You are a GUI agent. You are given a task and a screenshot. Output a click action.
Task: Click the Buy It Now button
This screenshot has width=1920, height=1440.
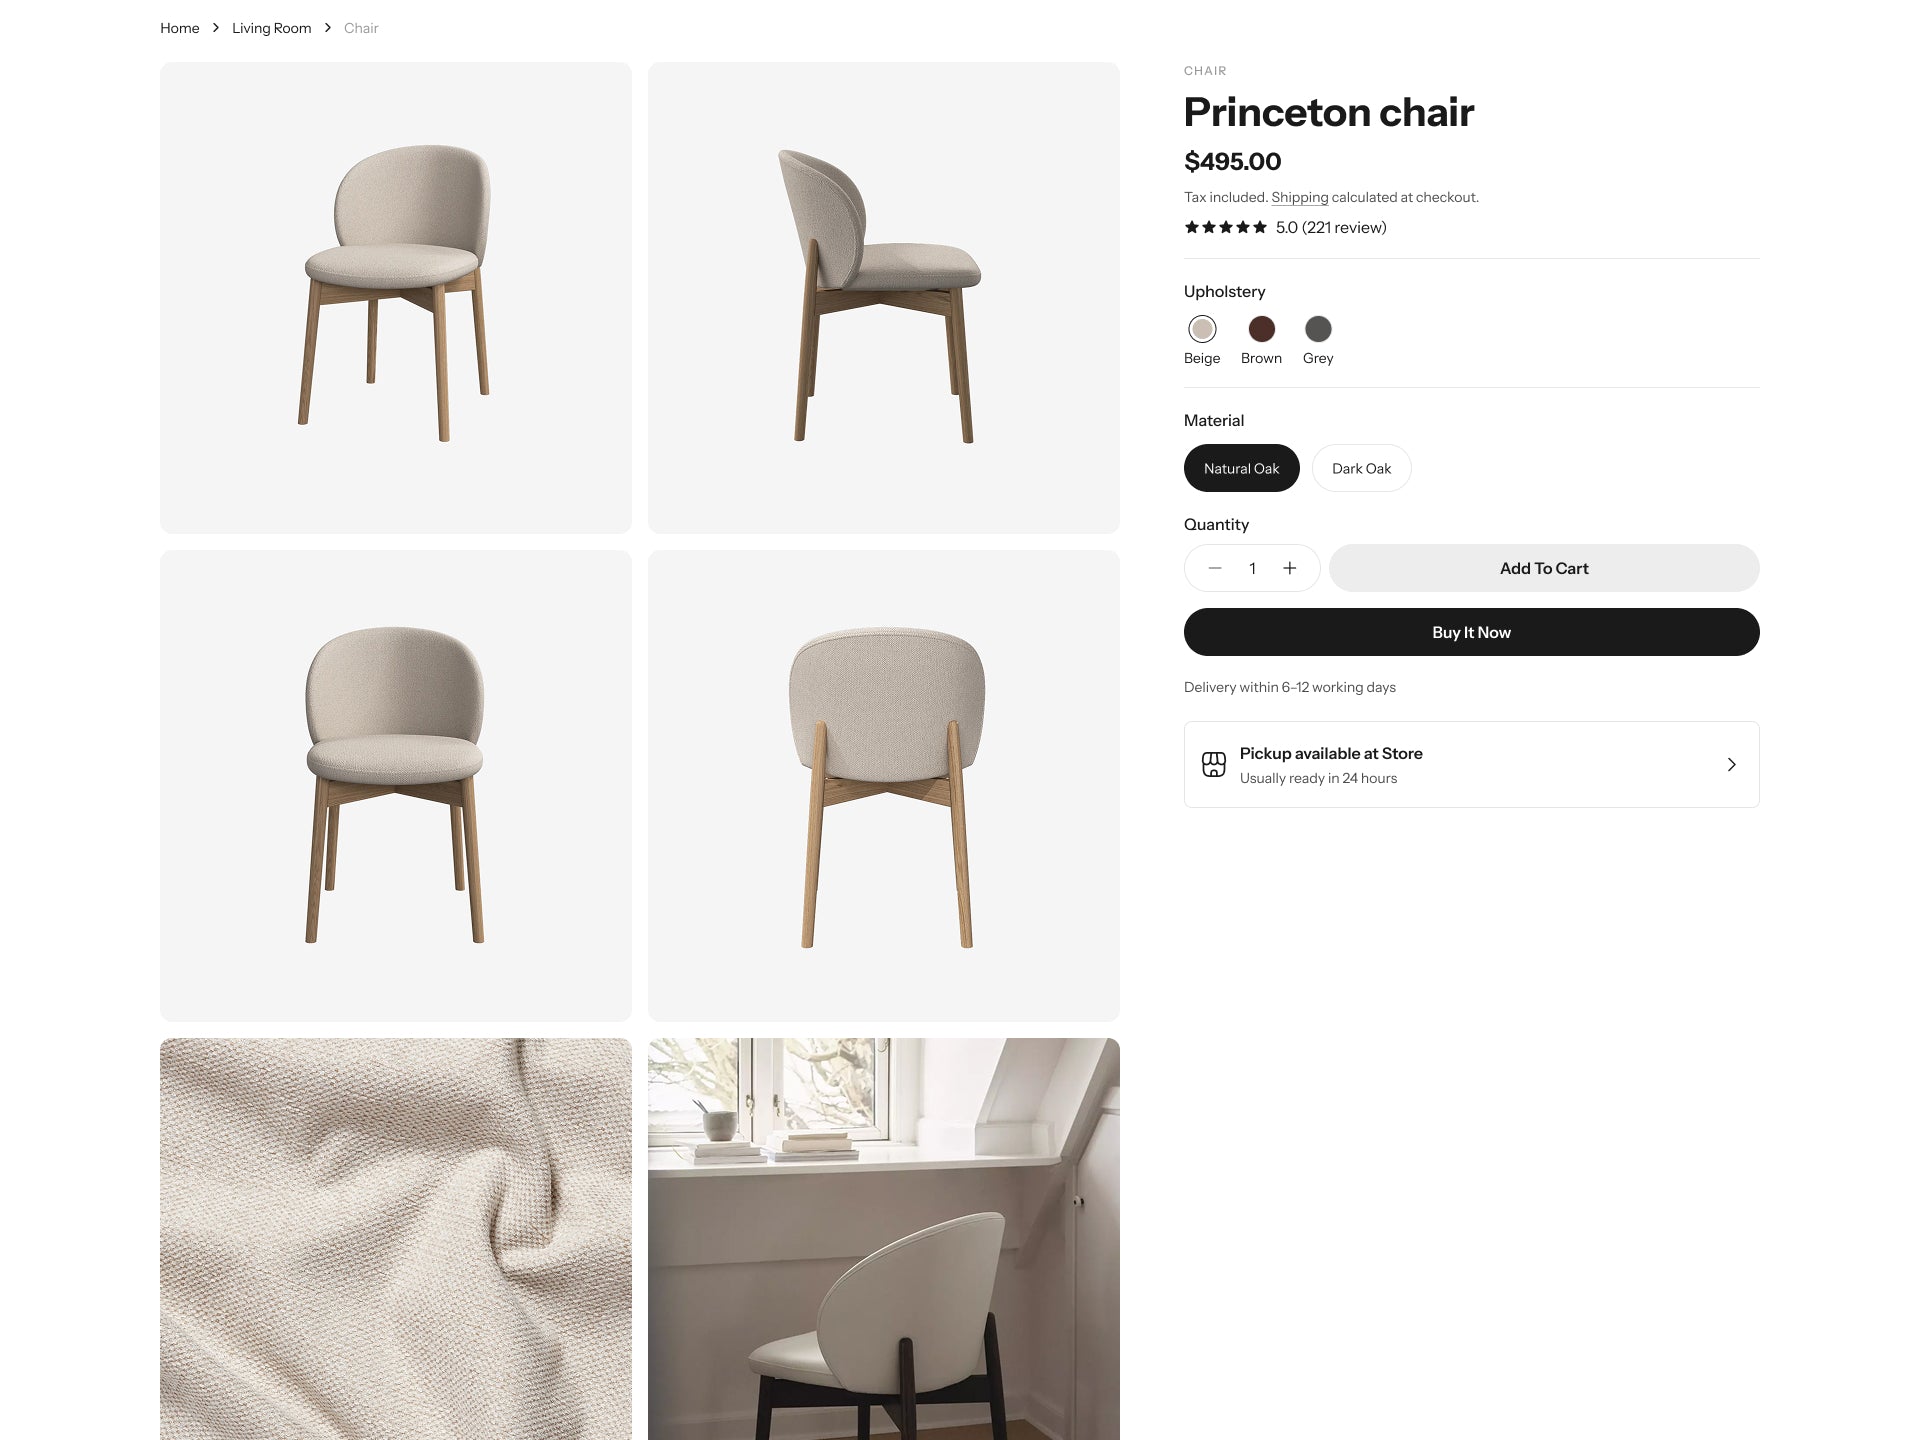[1471, 632]
